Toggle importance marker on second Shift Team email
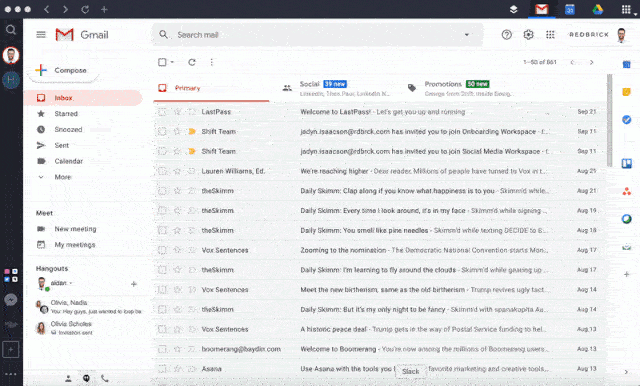Viewport: 640px width, 386px height. point(191,151)
